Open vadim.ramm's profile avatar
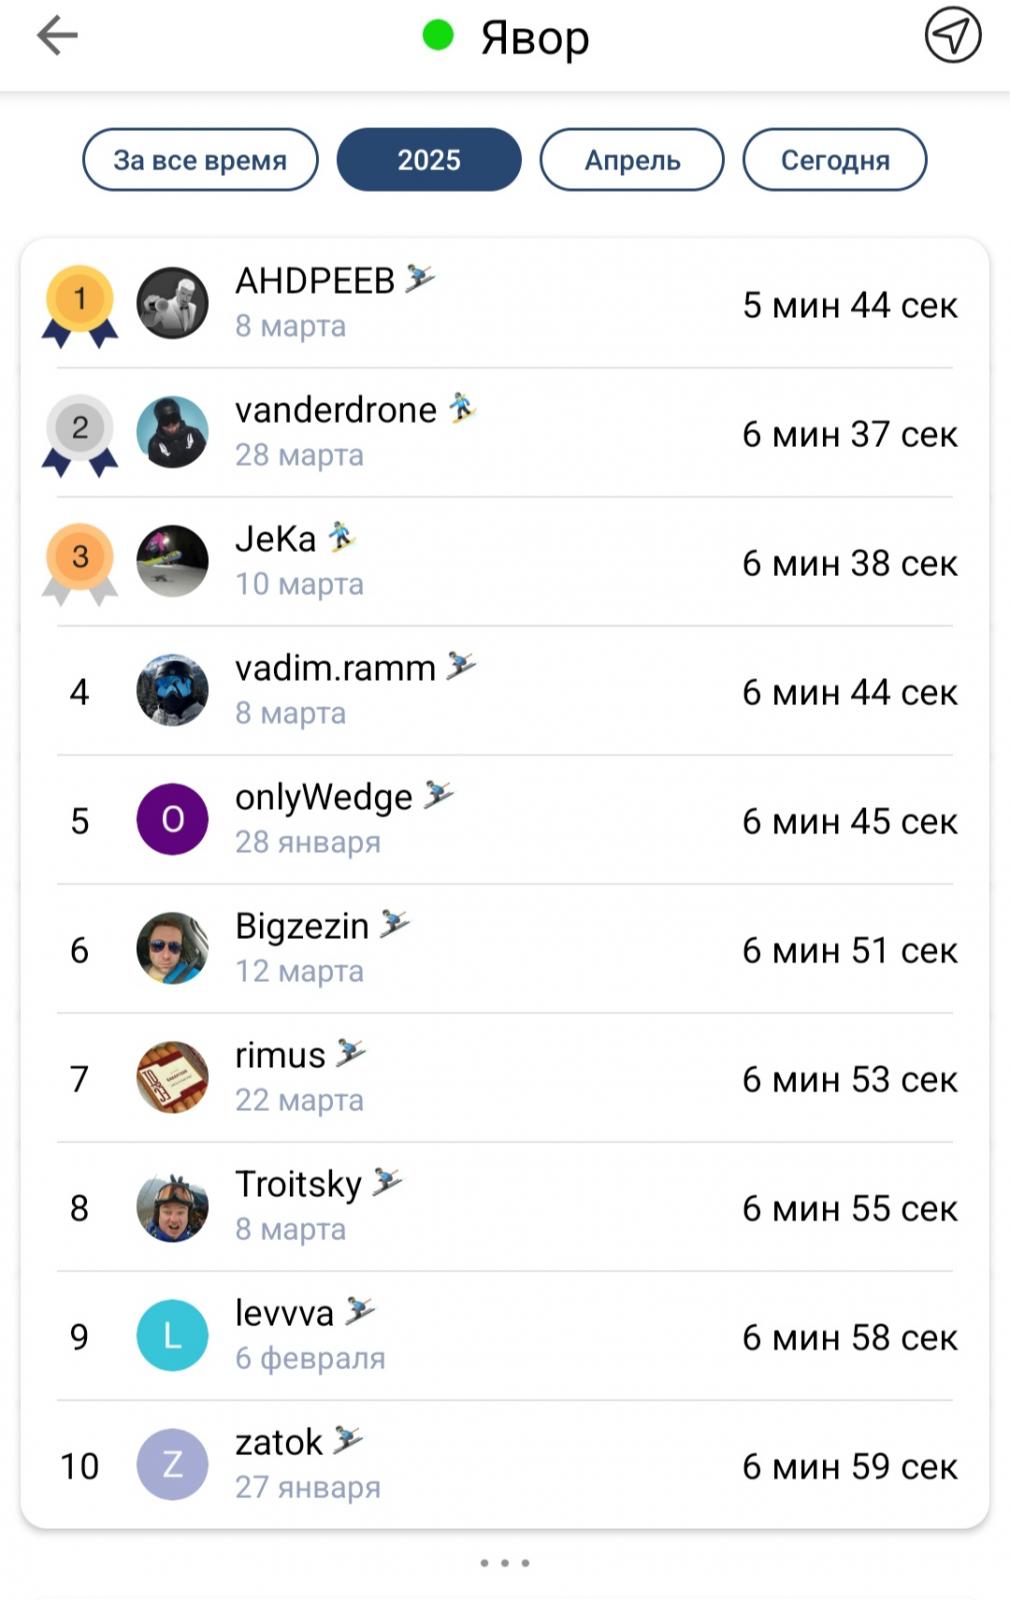1010x1600 pixels. coord(172,690)
